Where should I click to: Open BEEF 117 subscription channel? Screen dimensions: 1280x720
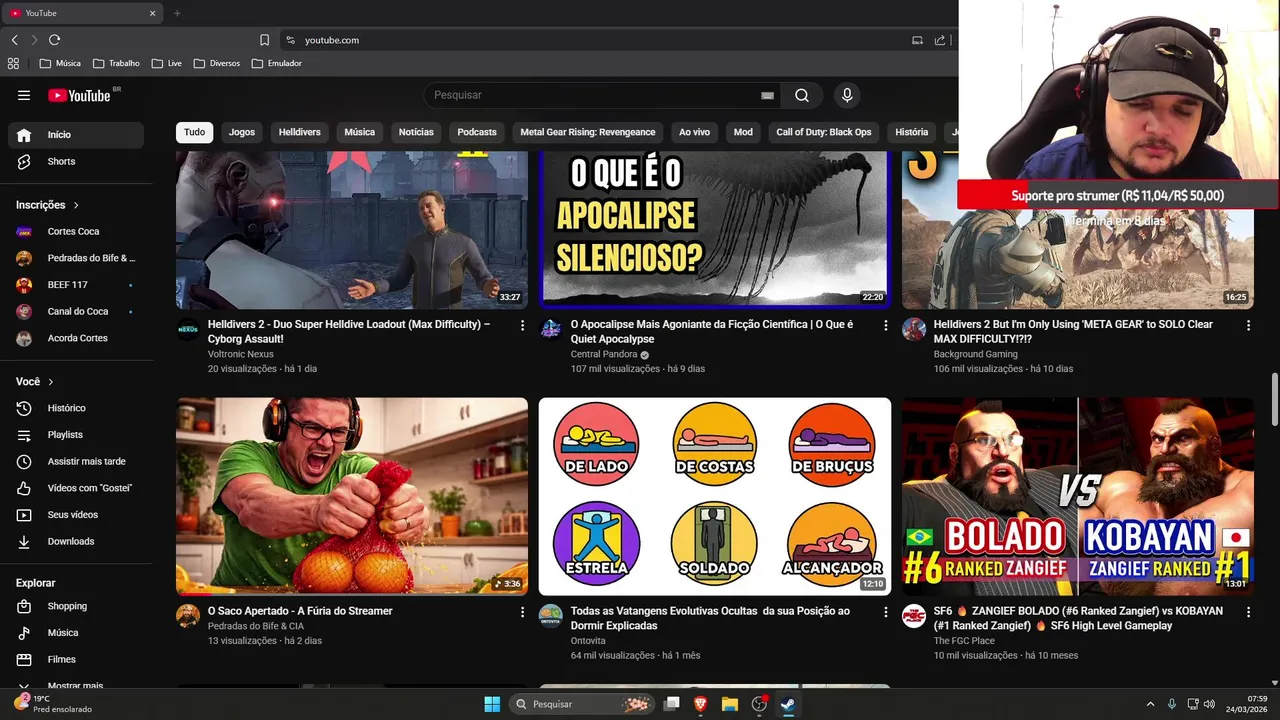[76, 285]
